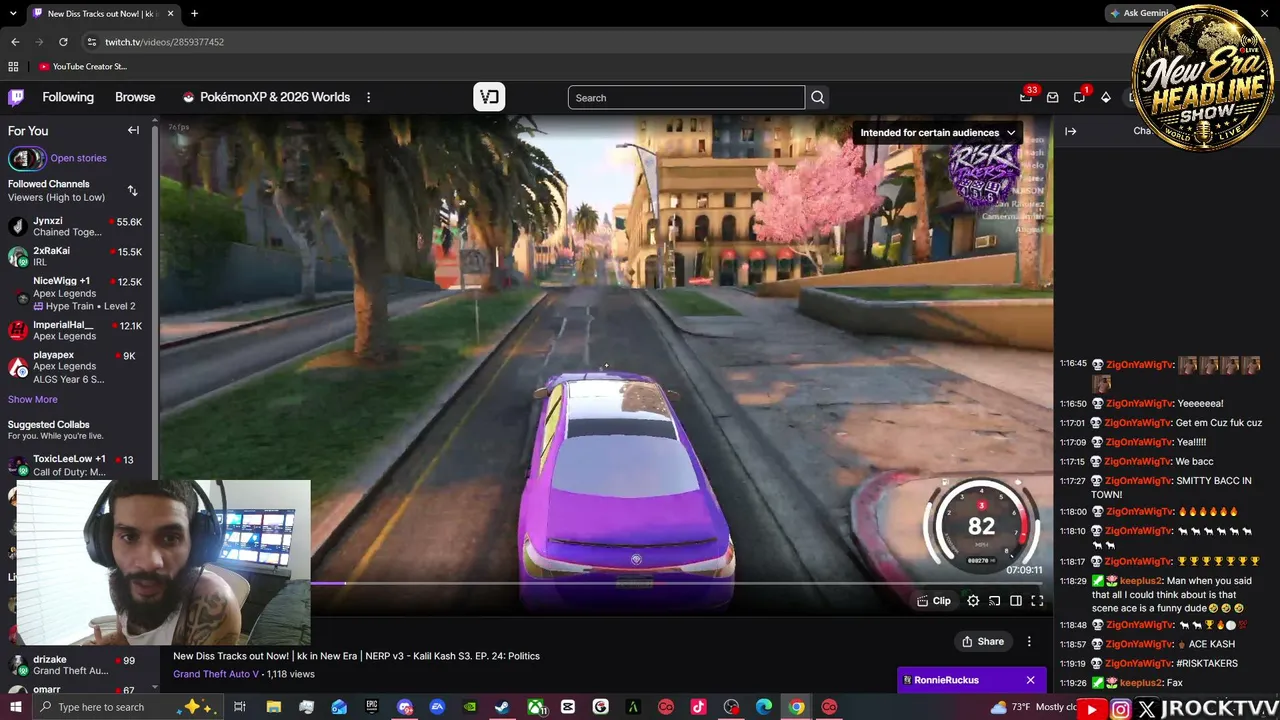Open the more options menu beside PokémonXP
The image size is (1280, 720).
click(368, 97)
